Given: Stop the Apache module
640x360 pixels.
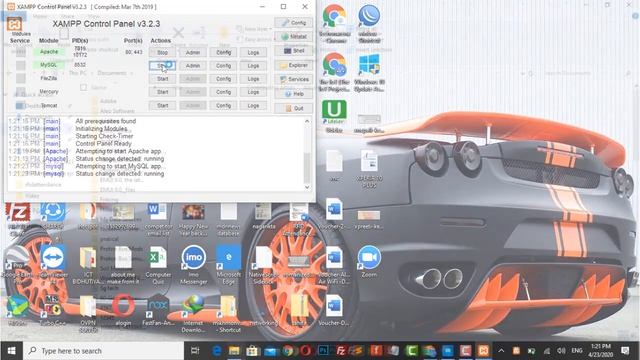Looking at the screenshot, I should tap(162, 52).
